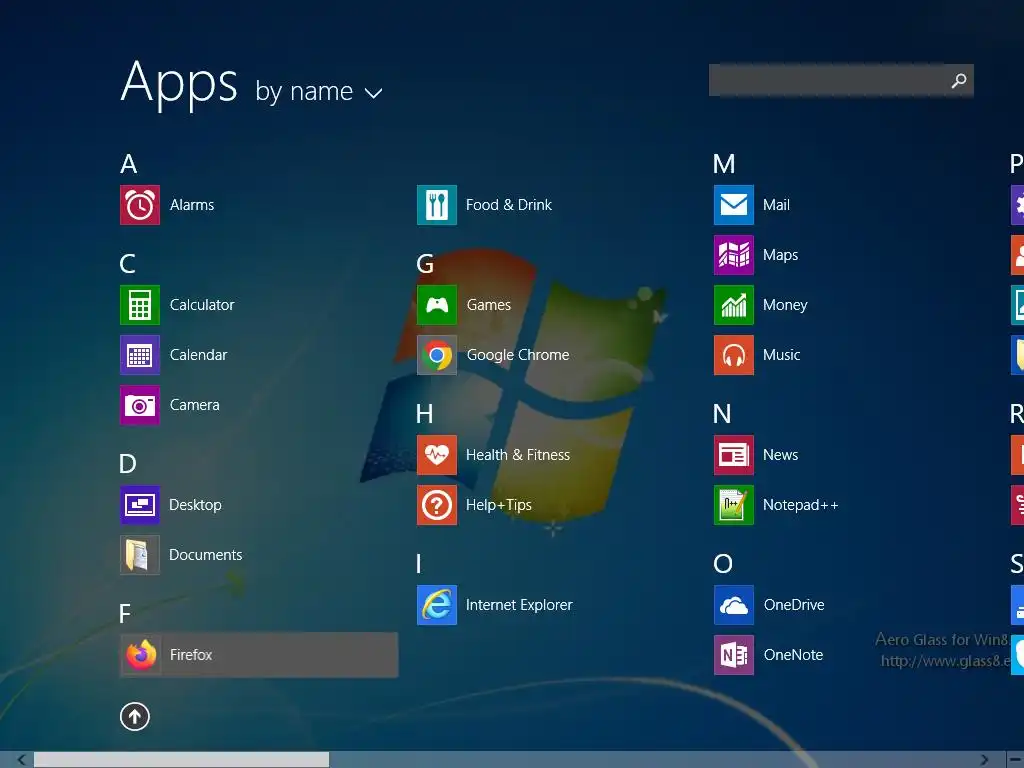The height and width of the screenshot is (768, 1024).
Task: Open the Alarms app icon
Action: coord(140,205)
